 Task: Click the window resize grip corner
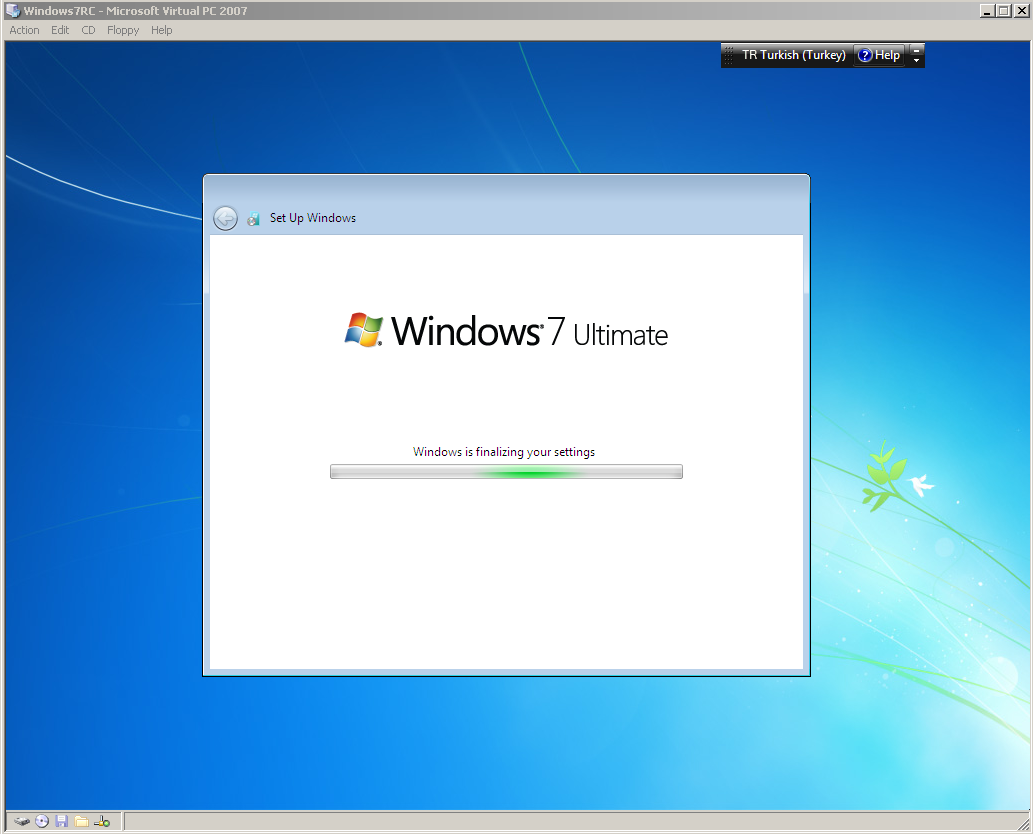pos(1024,825)
